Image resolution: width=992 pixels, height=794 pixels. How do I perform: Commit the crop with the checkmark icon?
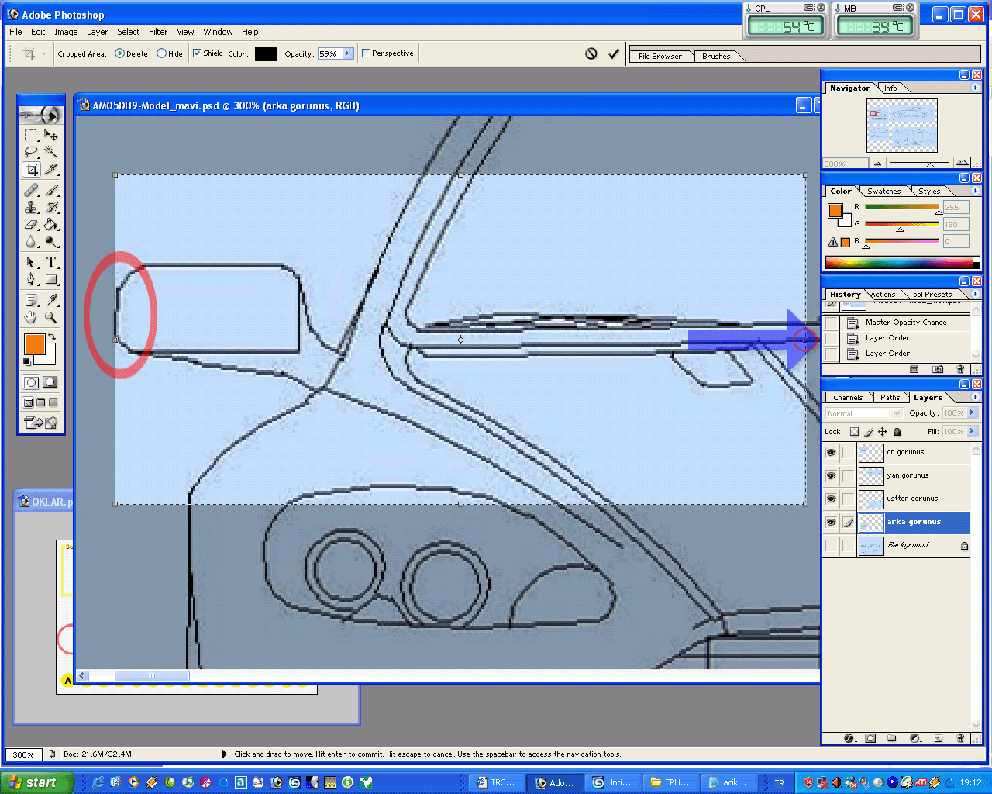click(613, 54)
